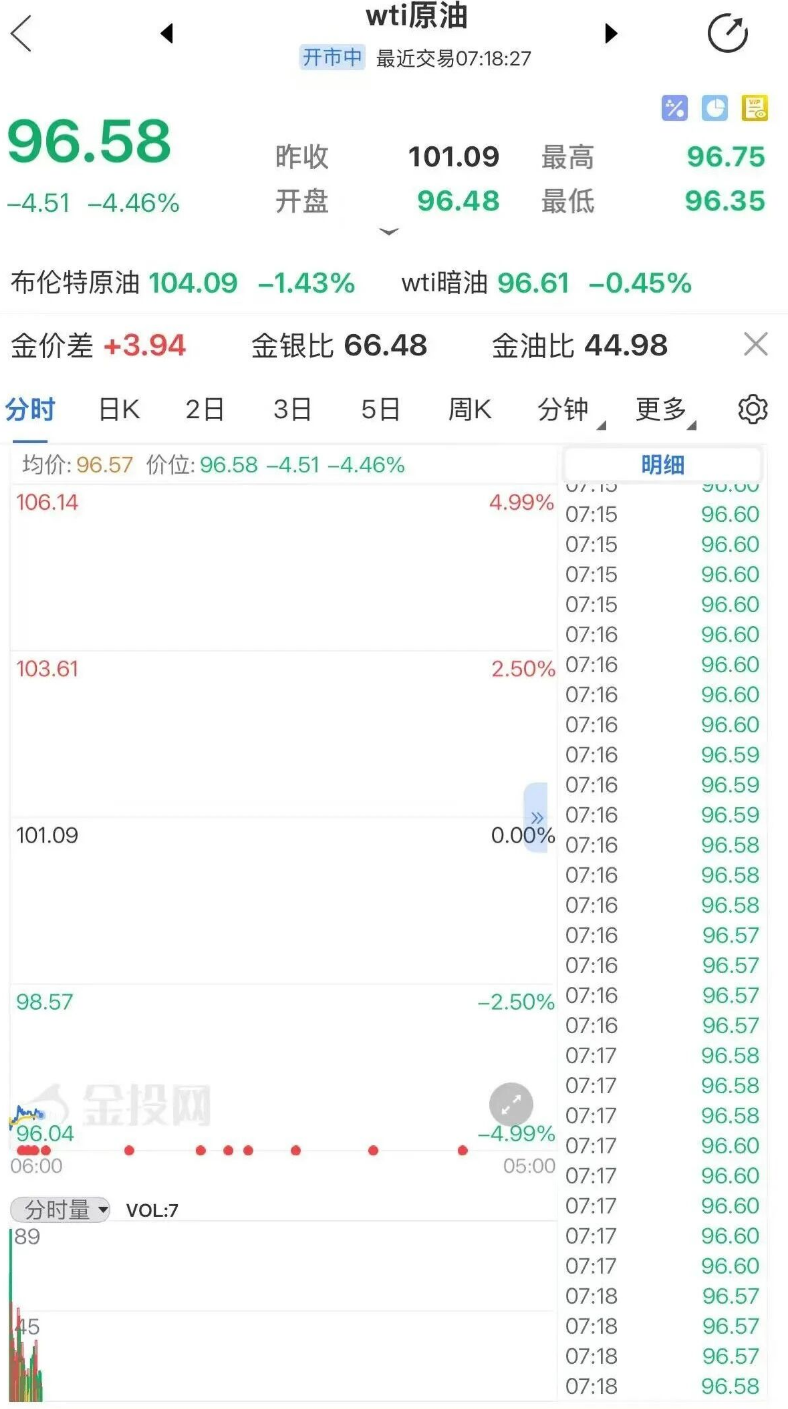Select the 周K chart tab
Viewport: 788px width, 1409px height.
[x=470, y=409]
